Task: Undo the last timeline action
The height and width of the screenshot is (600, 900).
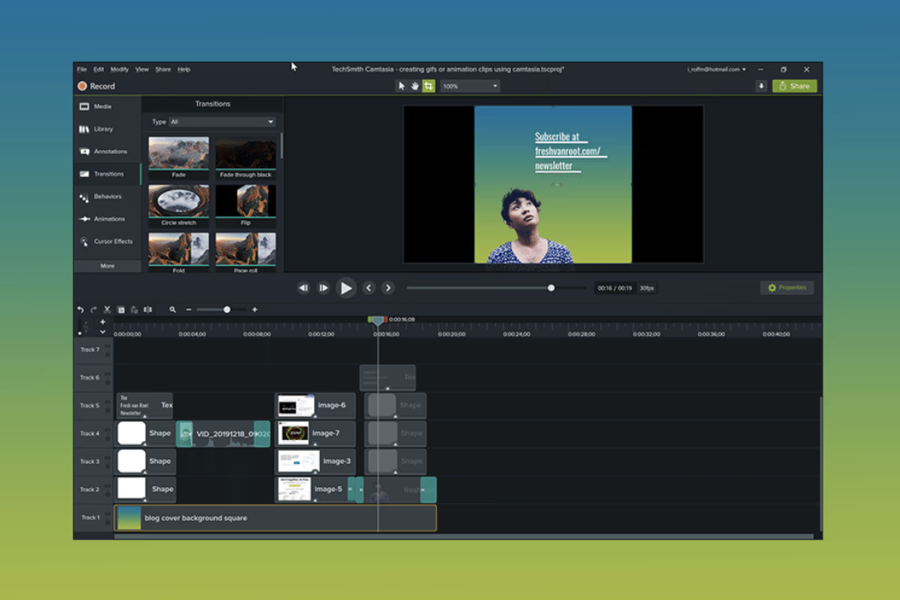Action: (x=80, y=309)
